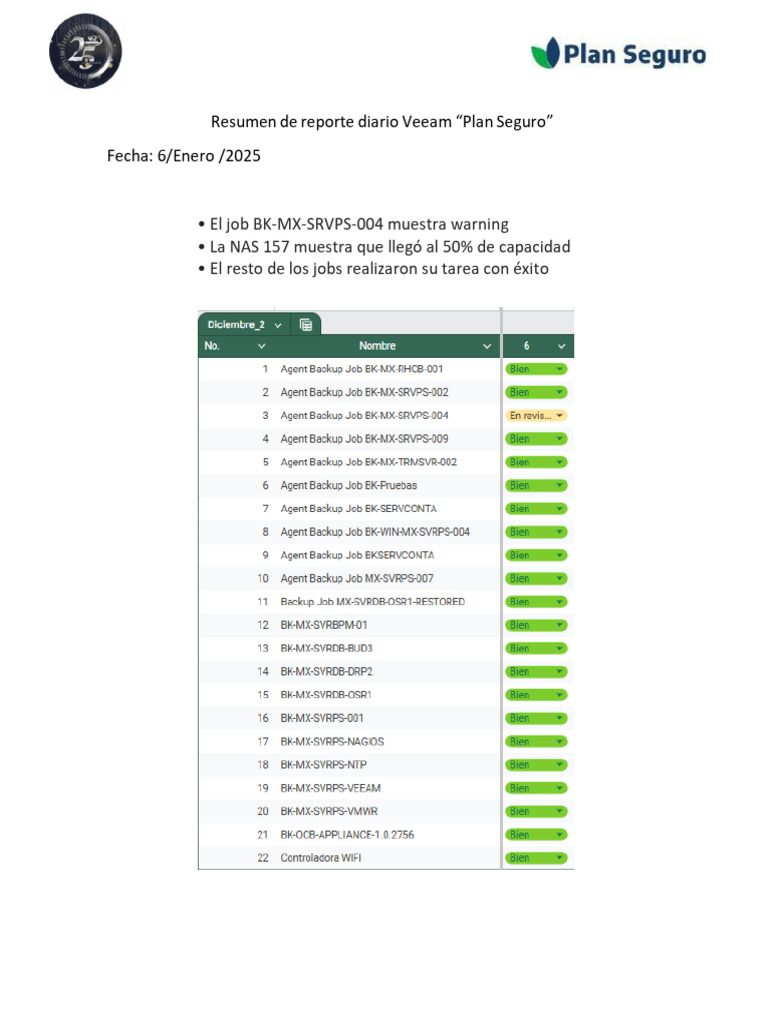The image size is (768, 1024).
Task: Click the Plan Seguro leaf logo
Action: [546, 54]
